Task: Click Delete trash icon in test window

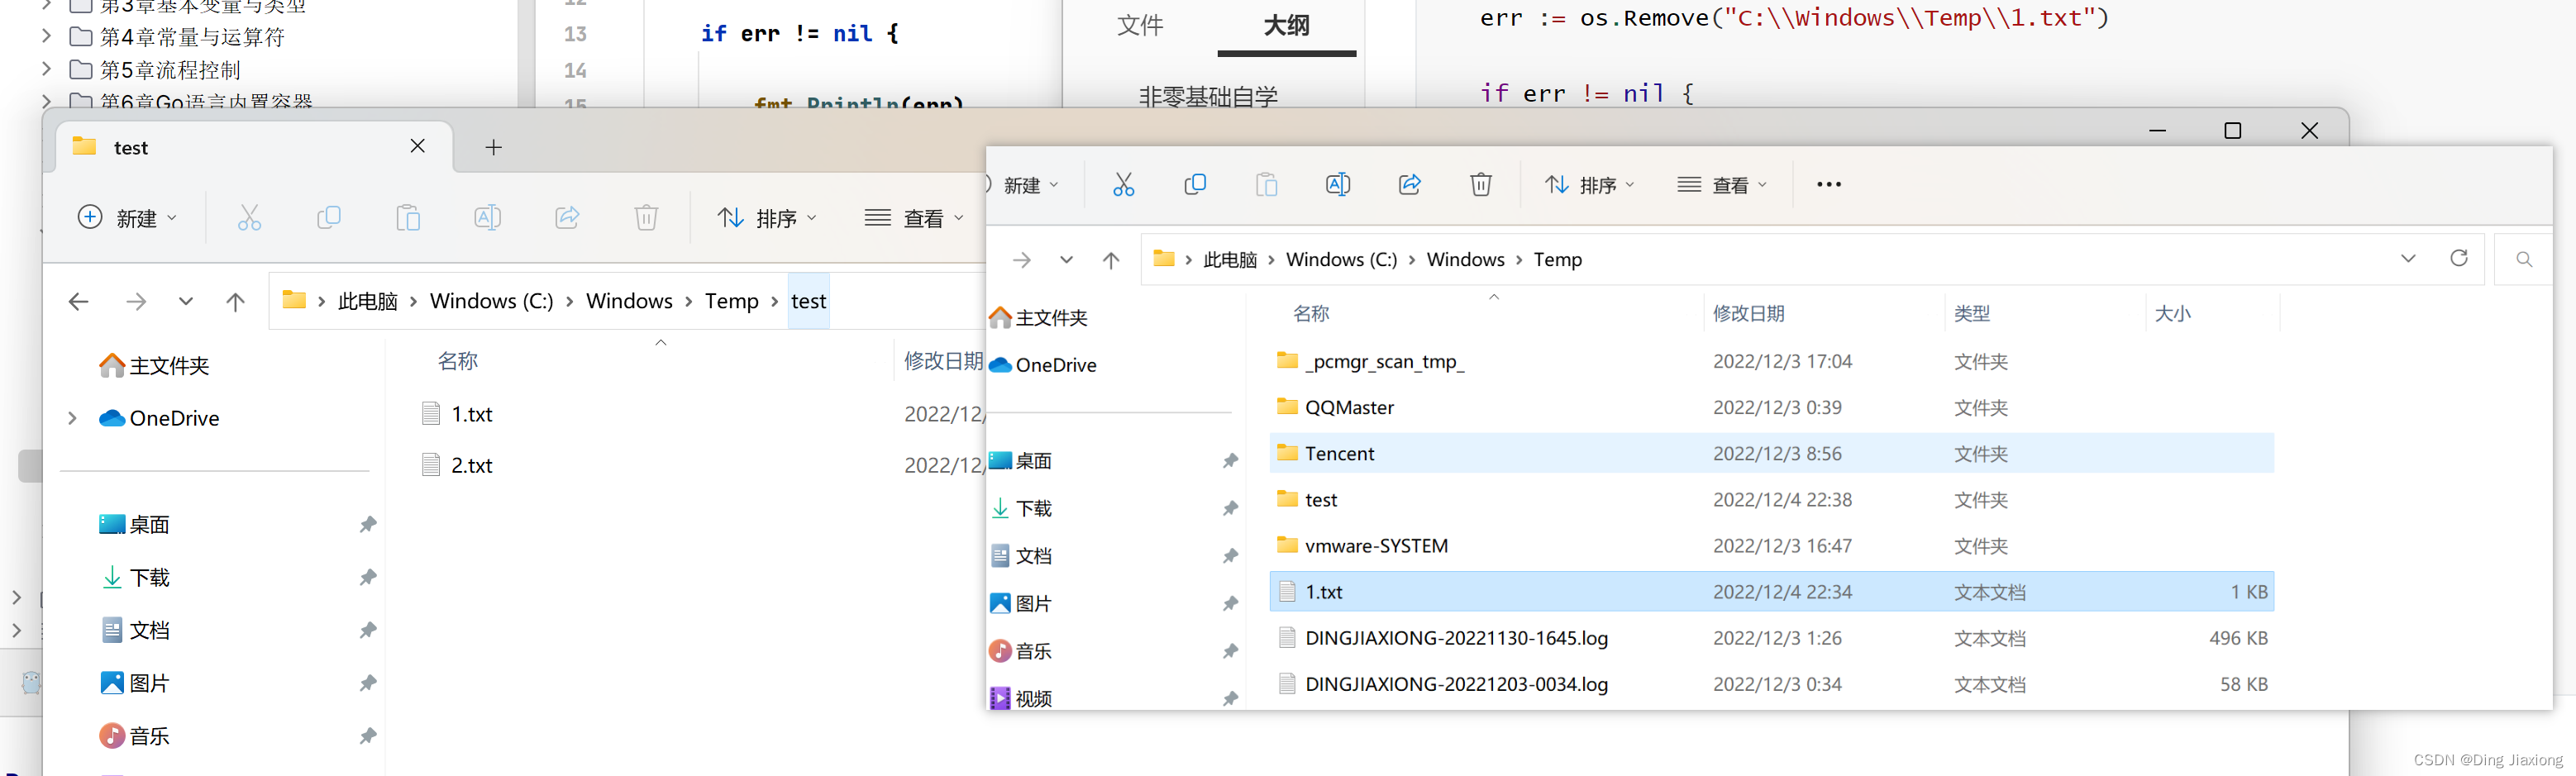Action: [x=647, y=218]
